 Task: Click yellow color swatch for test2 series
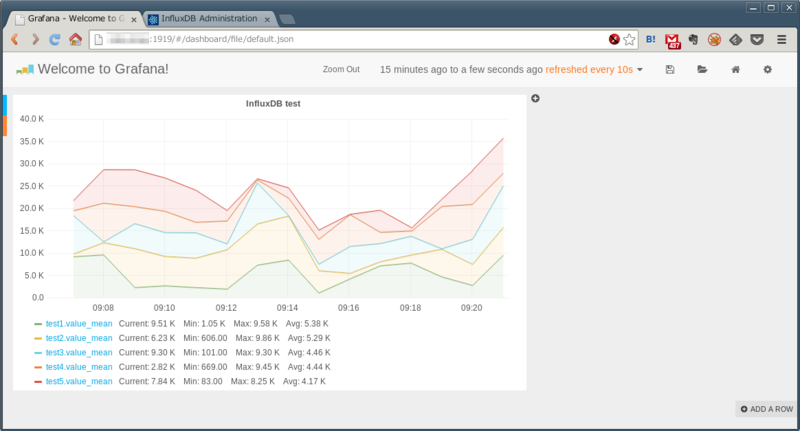38,338
